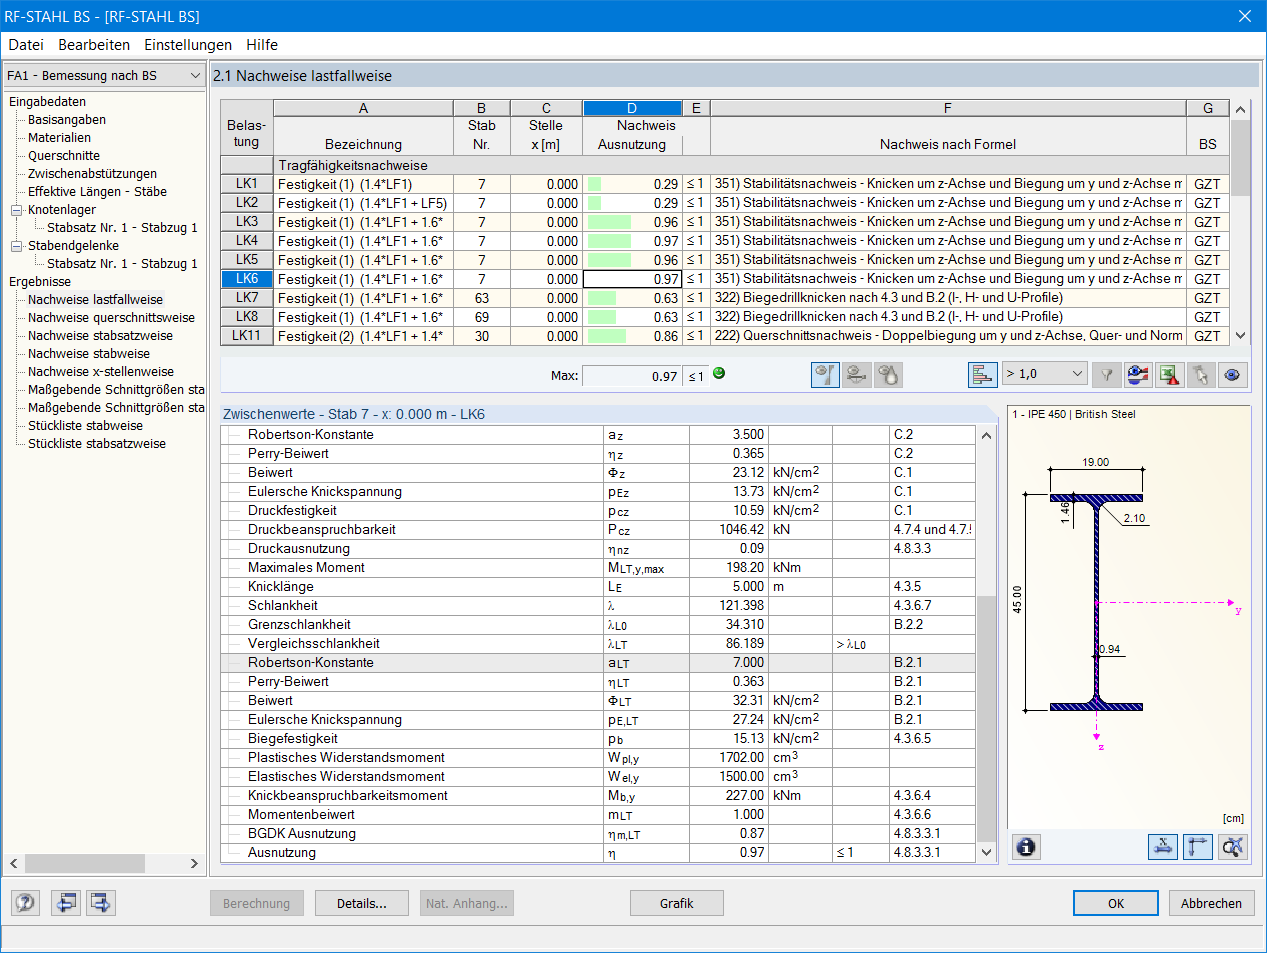Open Datei menu

[x=26, y=45]
